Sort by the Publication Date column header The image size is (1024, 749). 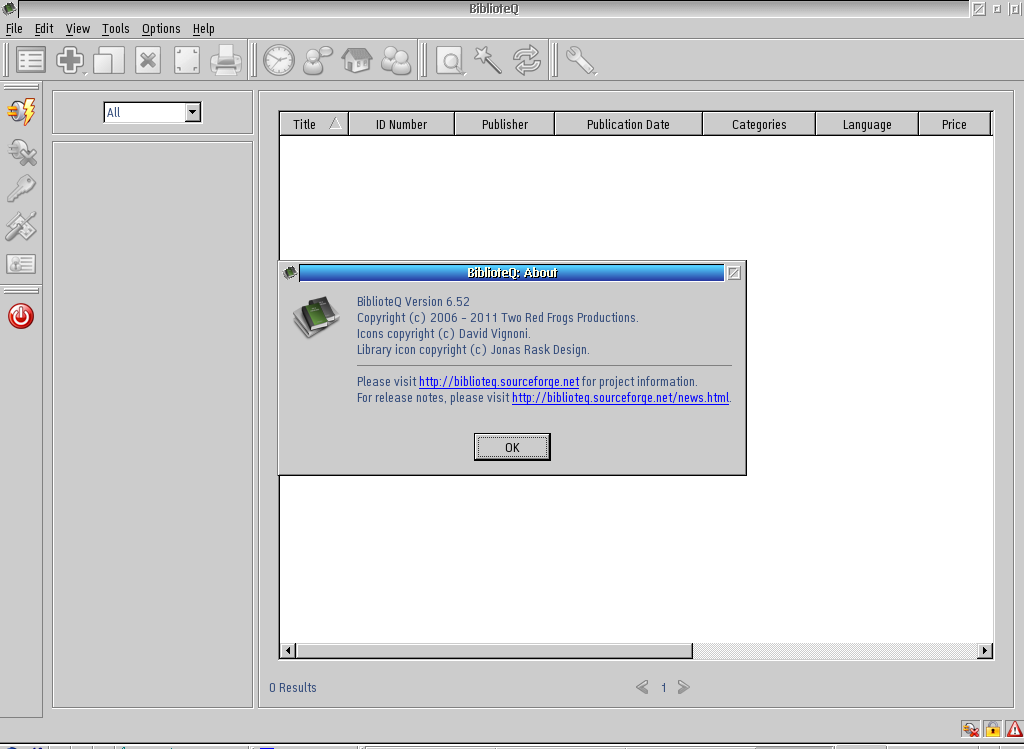[x=628, y=124]
